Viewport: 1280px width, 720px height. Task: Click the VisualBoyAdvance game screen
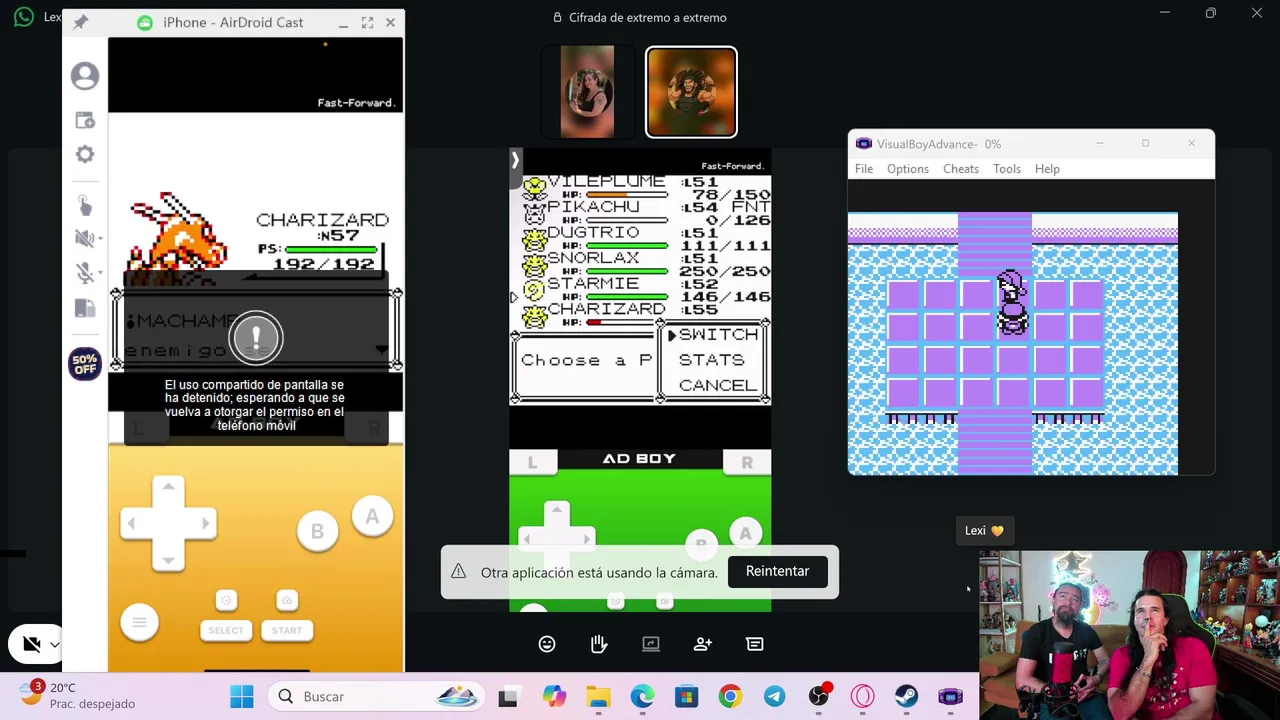(x=1013, y=343)
